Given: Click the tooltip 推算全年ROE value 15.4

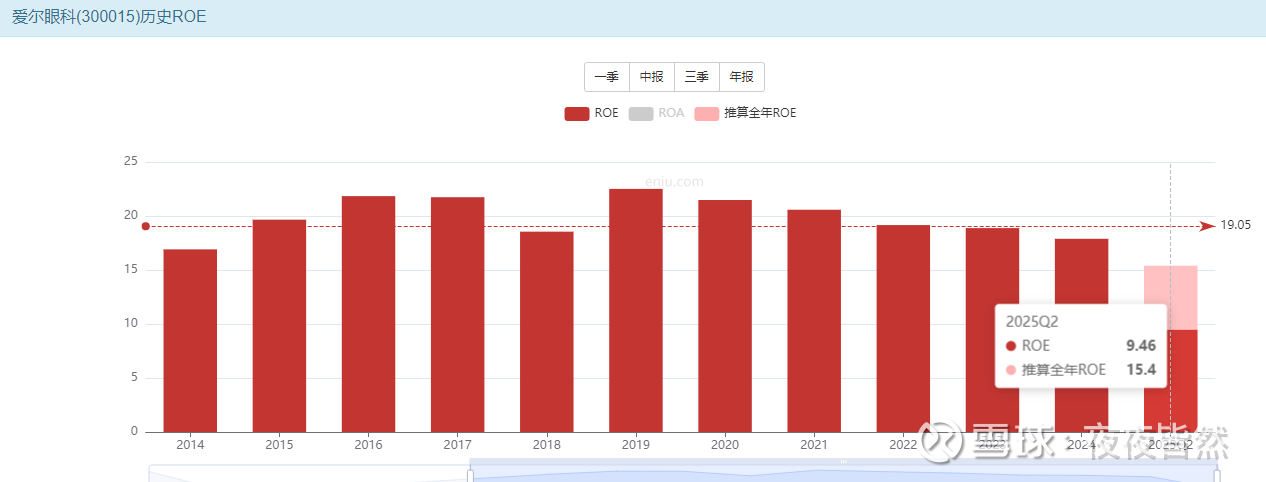Looking at the screenshot, I should [1141, 369].
